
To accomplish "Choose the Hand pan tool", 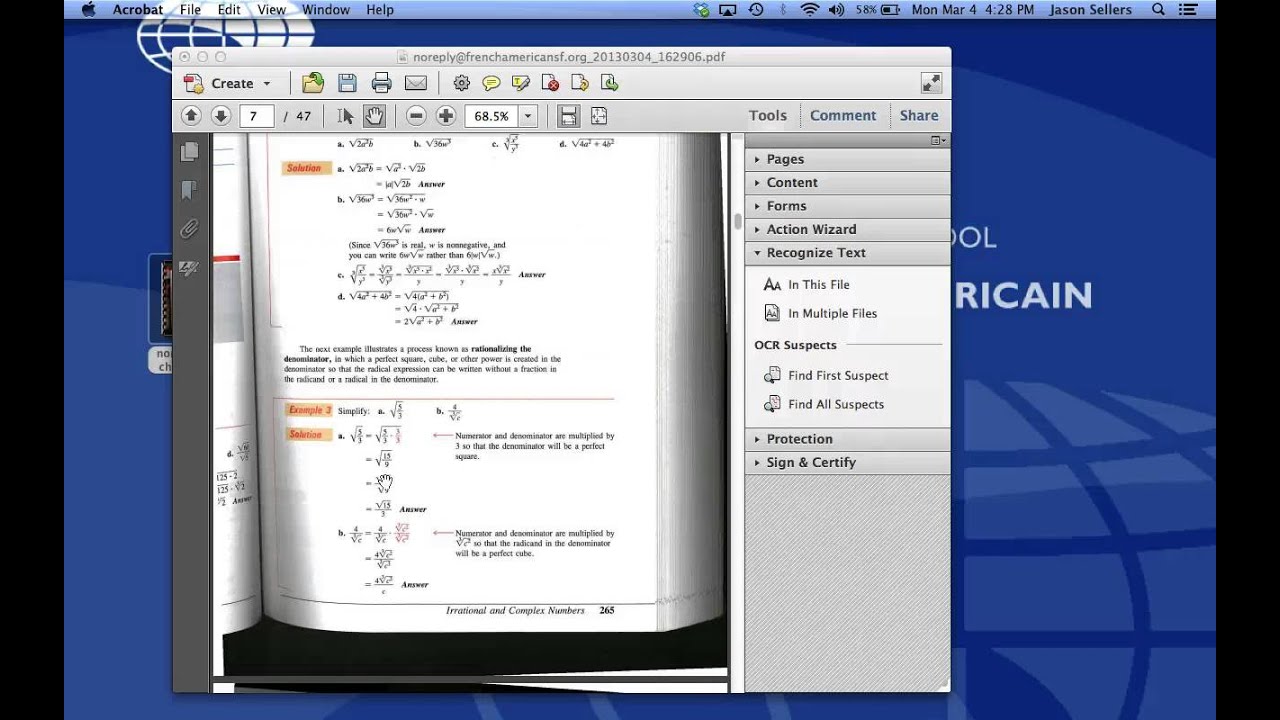I will 374,116.
